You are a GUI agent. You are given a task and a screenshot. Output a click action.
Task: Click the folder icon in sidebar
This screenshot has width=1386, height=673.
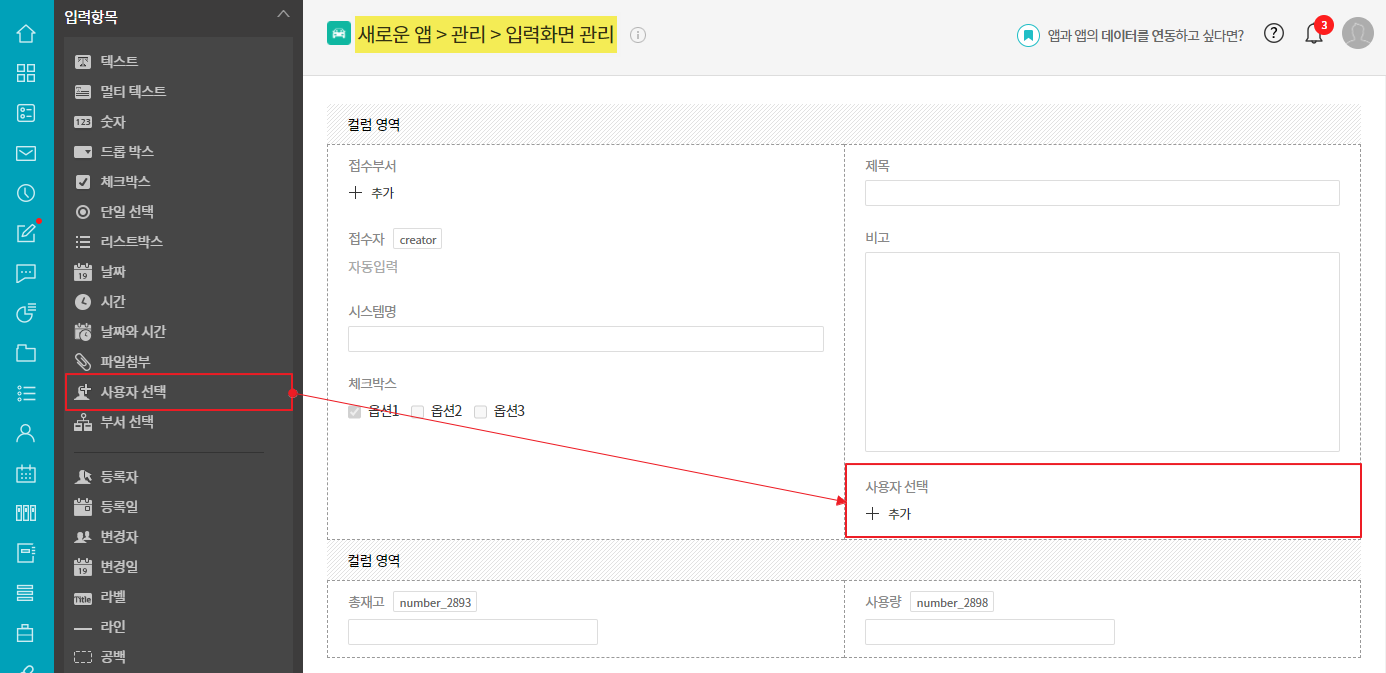[26, 353]
